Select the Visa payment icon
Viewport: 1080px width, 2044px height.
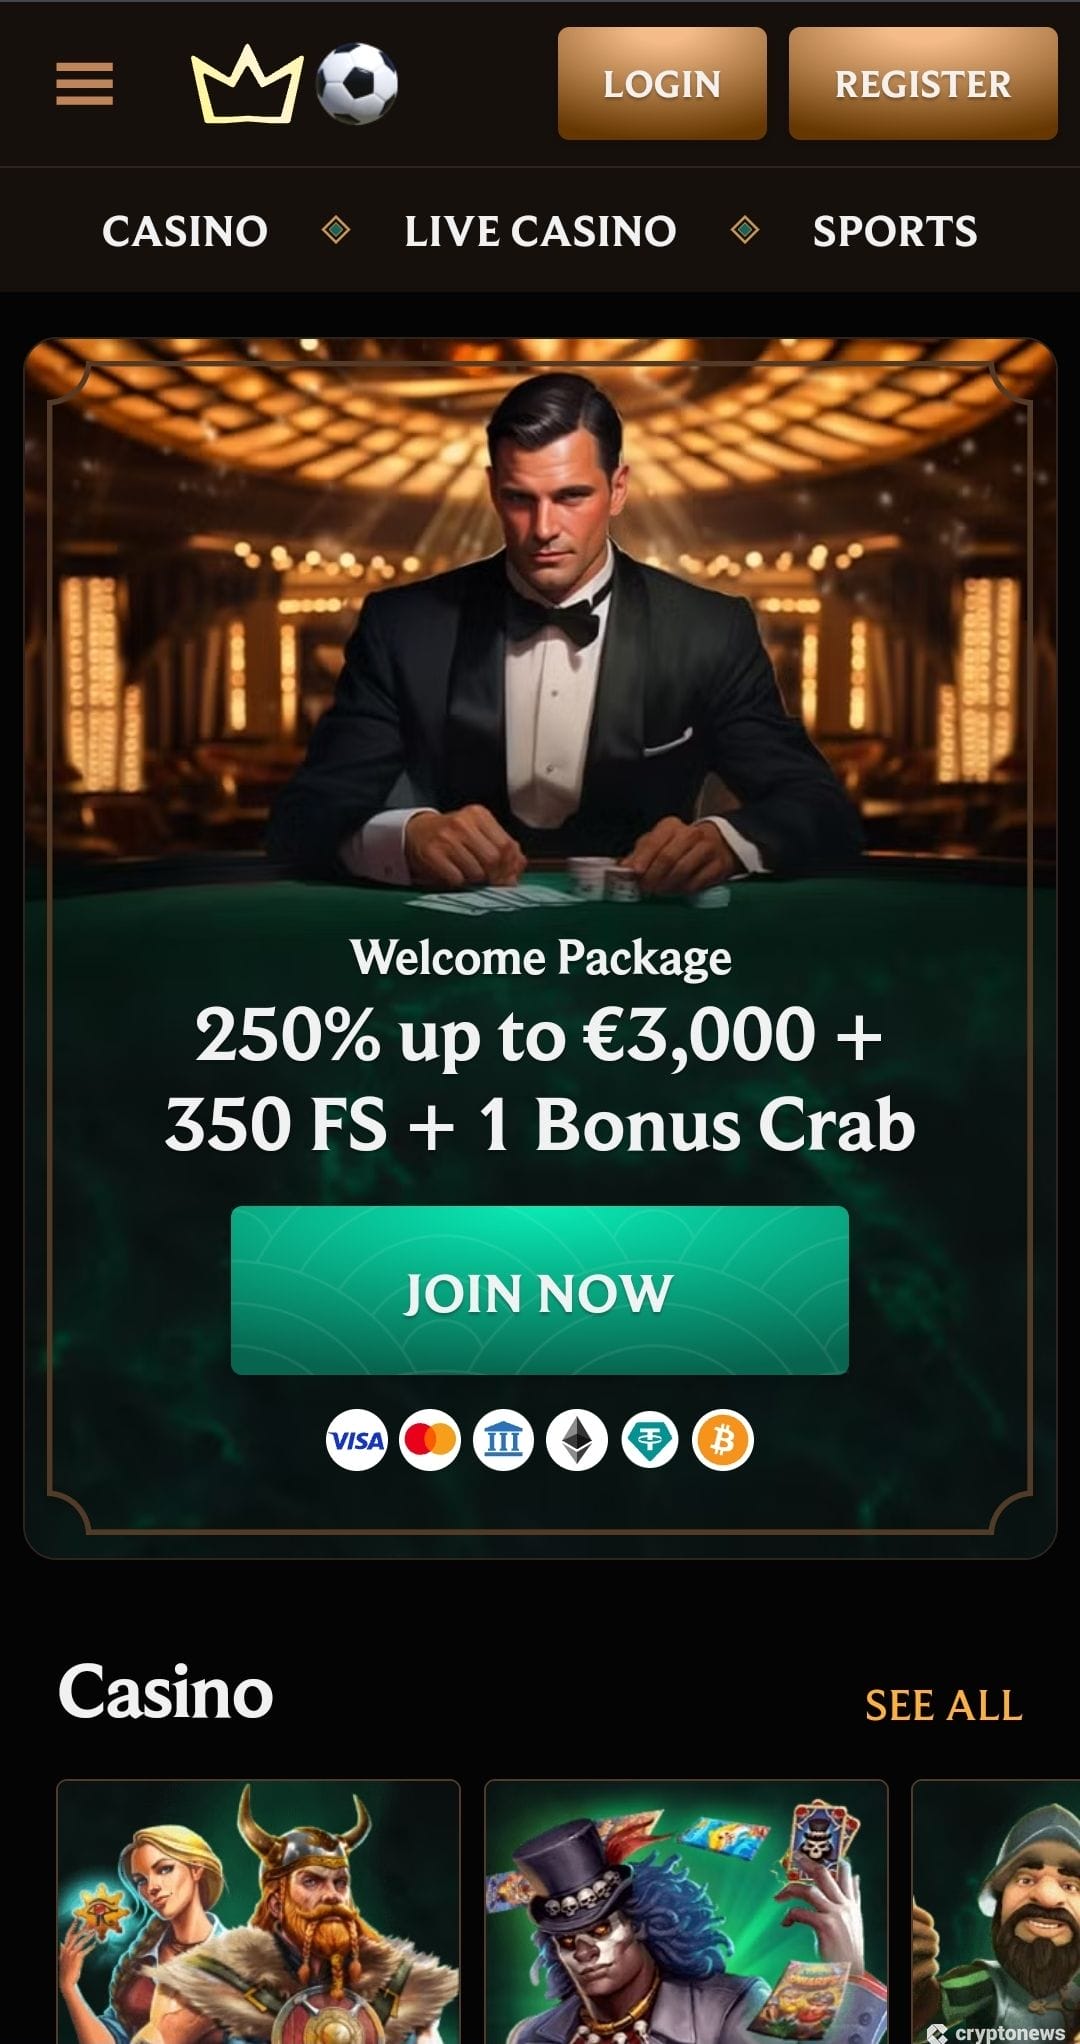356,1440
